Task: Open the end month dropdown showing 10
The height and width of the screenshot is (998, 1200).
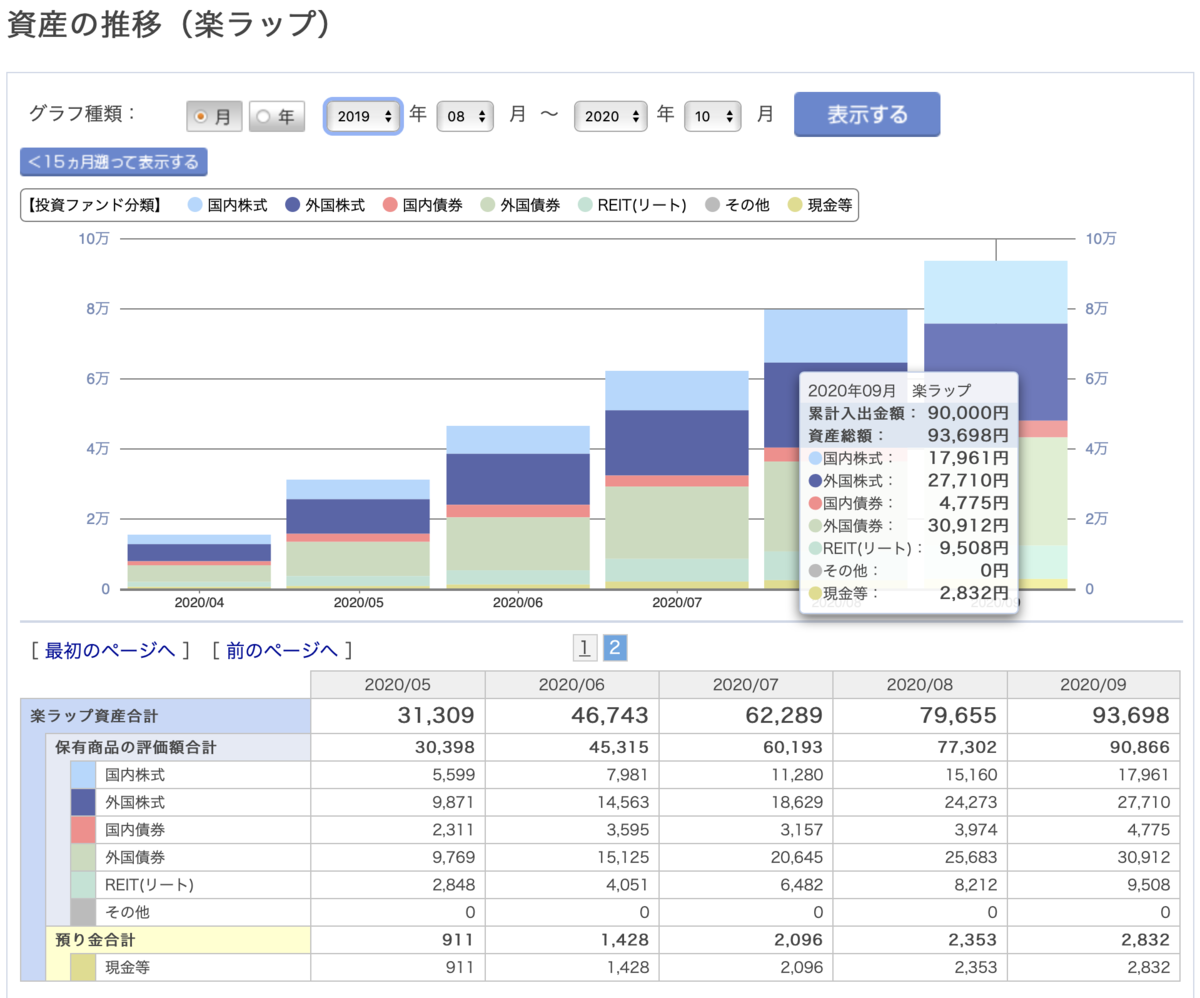Action: (713, 117)
